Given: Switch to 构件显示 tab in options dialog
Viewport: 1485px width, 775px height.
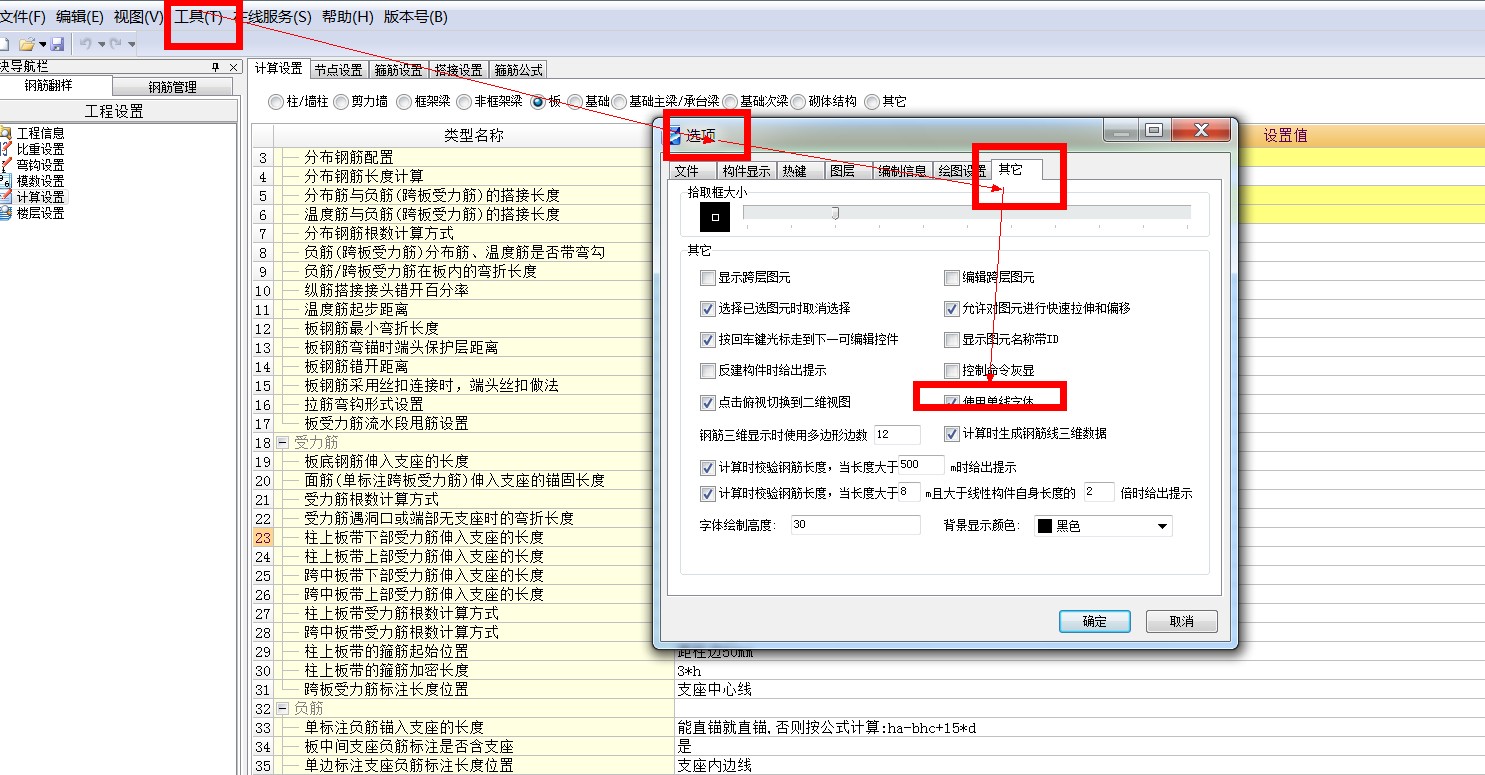Looking at the screenshot, I should coord(746,171).
